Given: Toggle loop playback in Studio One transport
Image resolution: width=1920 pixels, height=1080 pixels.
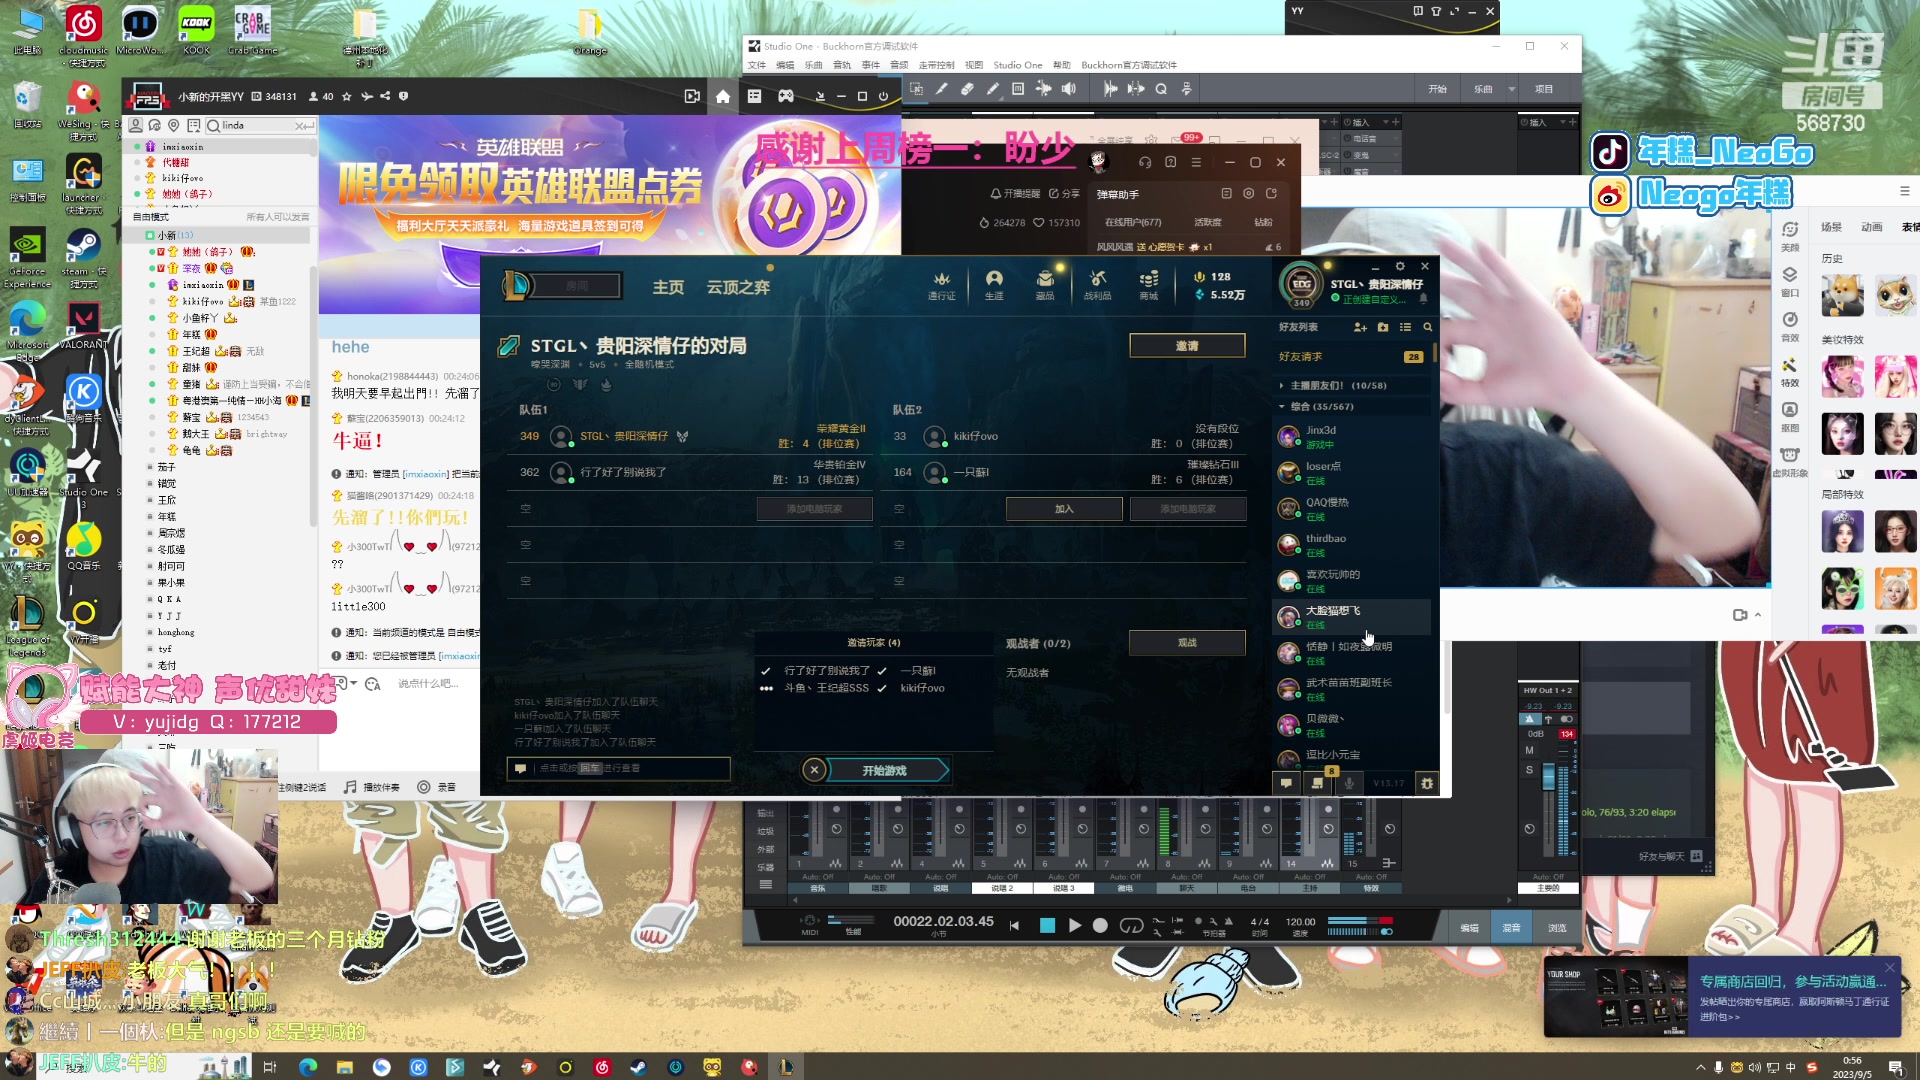Looking at the screenshot, I should click(1131, 926).
